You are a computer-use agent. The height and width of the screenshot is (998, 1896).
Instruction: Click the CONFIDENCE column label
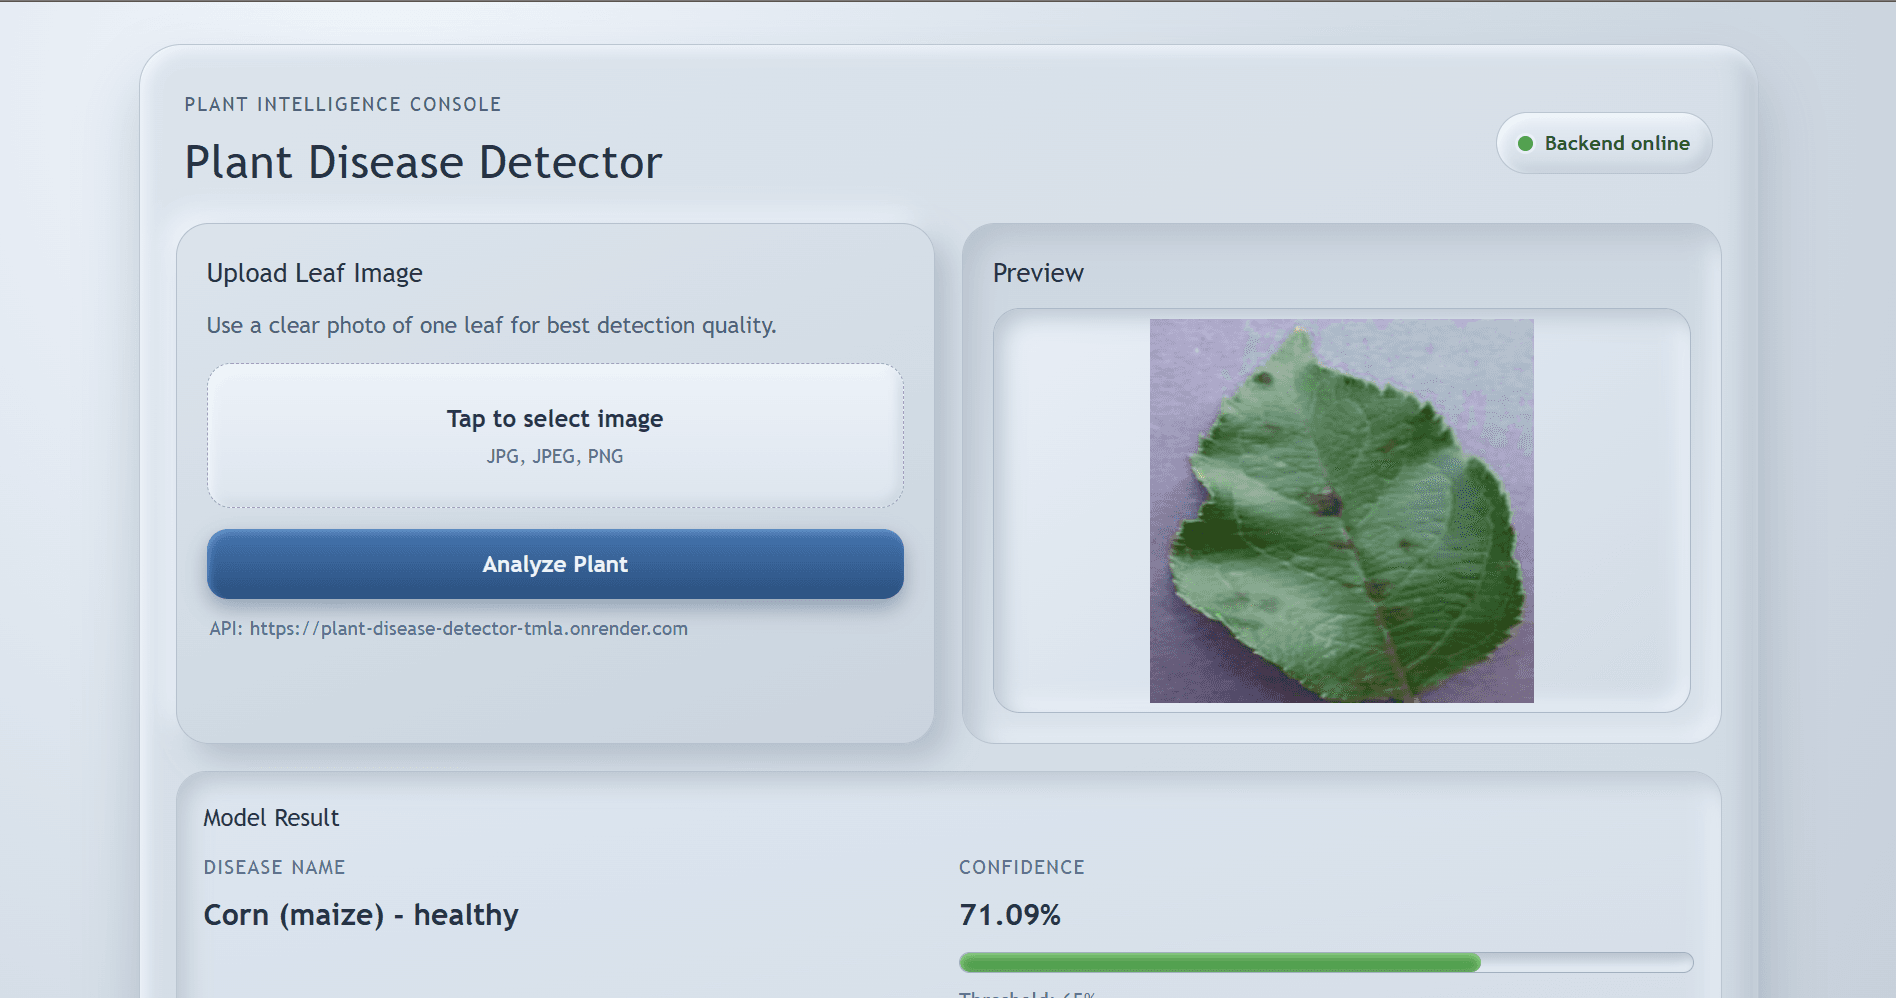tap(1021, 867)
